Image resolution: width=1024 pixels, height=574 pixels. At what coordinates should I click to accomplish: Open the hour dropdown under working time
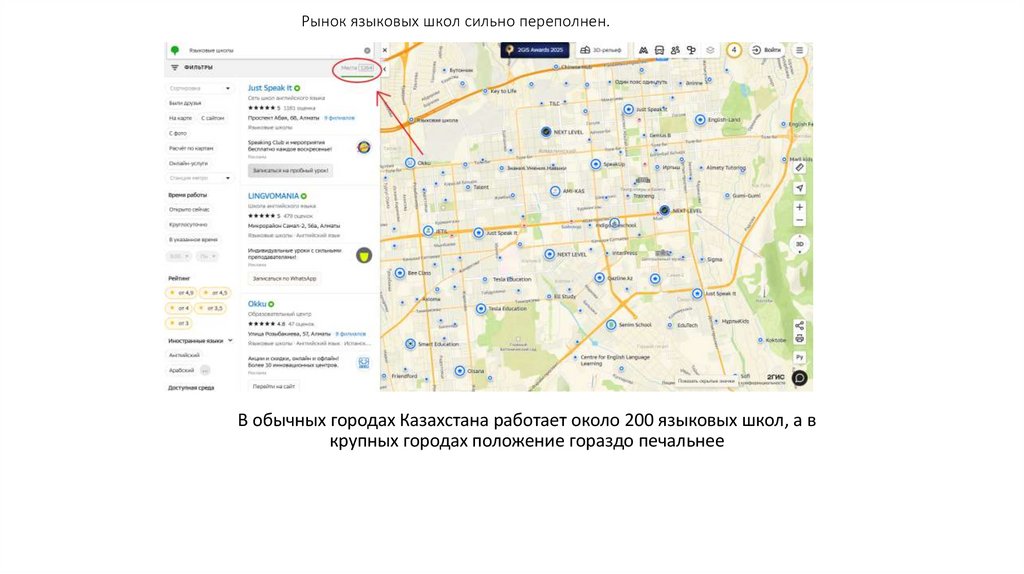click(x=178, y=257)
